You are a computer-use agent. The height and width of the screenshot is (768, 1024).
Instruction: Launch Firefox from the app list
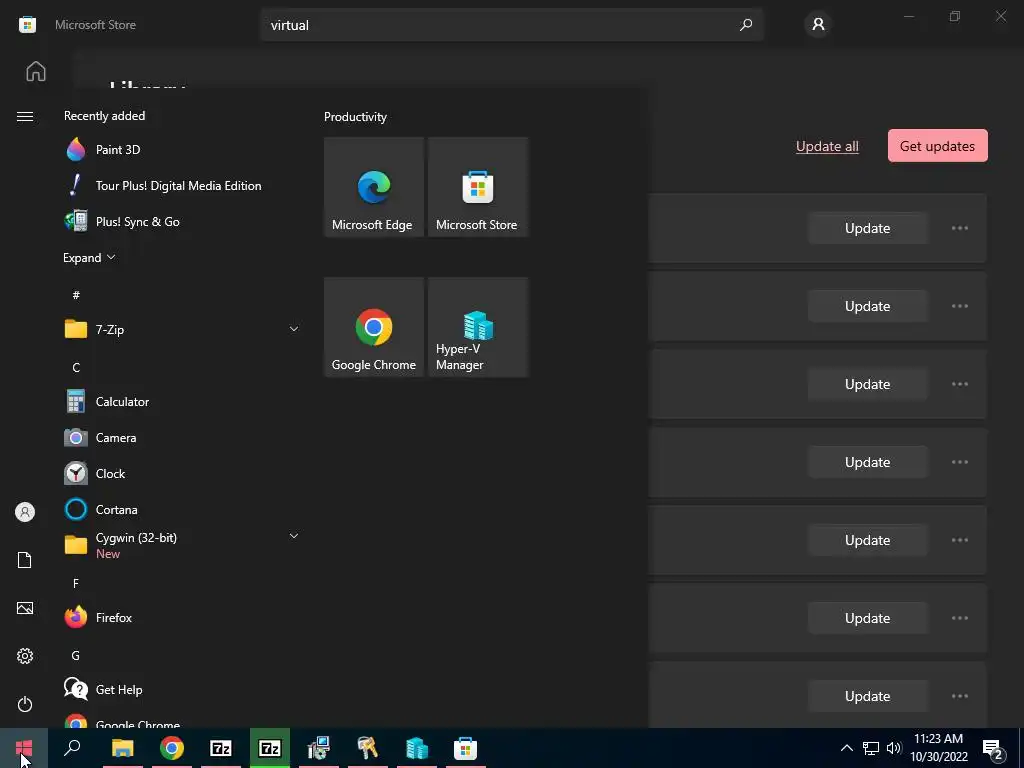[x=180, y=617]
